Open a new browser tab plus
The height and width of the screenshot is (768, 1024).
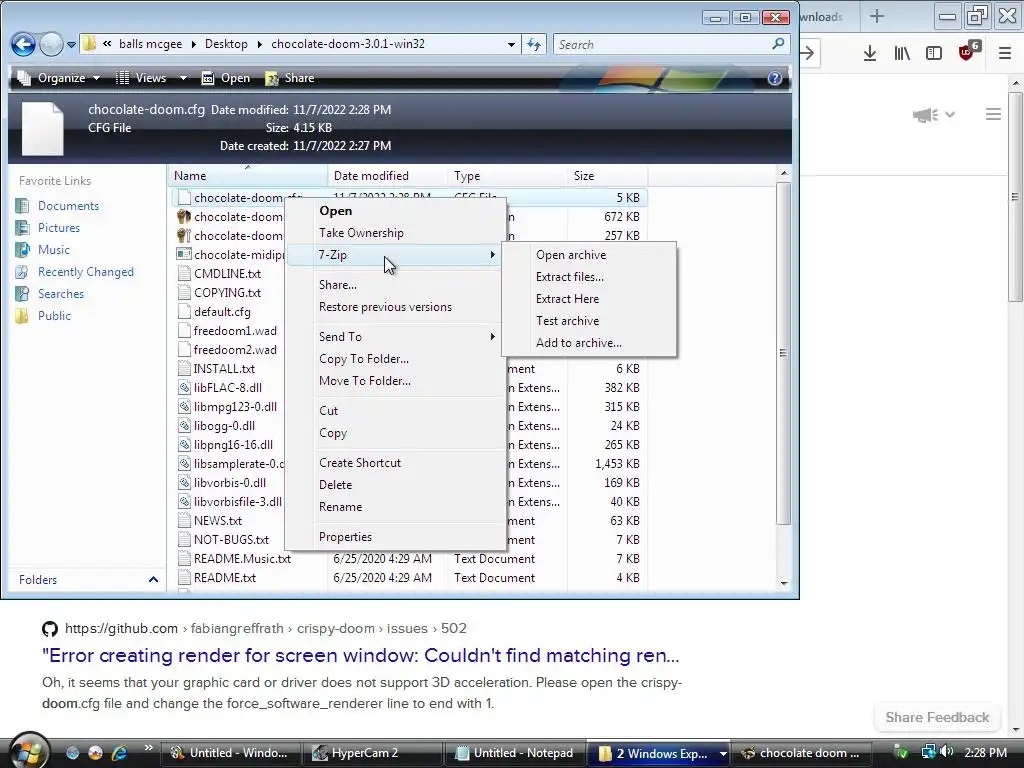877,16
